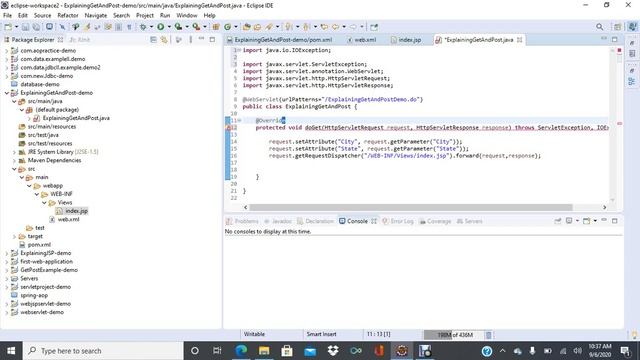Open the Navigate menu
This screenshot has width=640, height=360.
pyautogui.click(x=96, y=15)
